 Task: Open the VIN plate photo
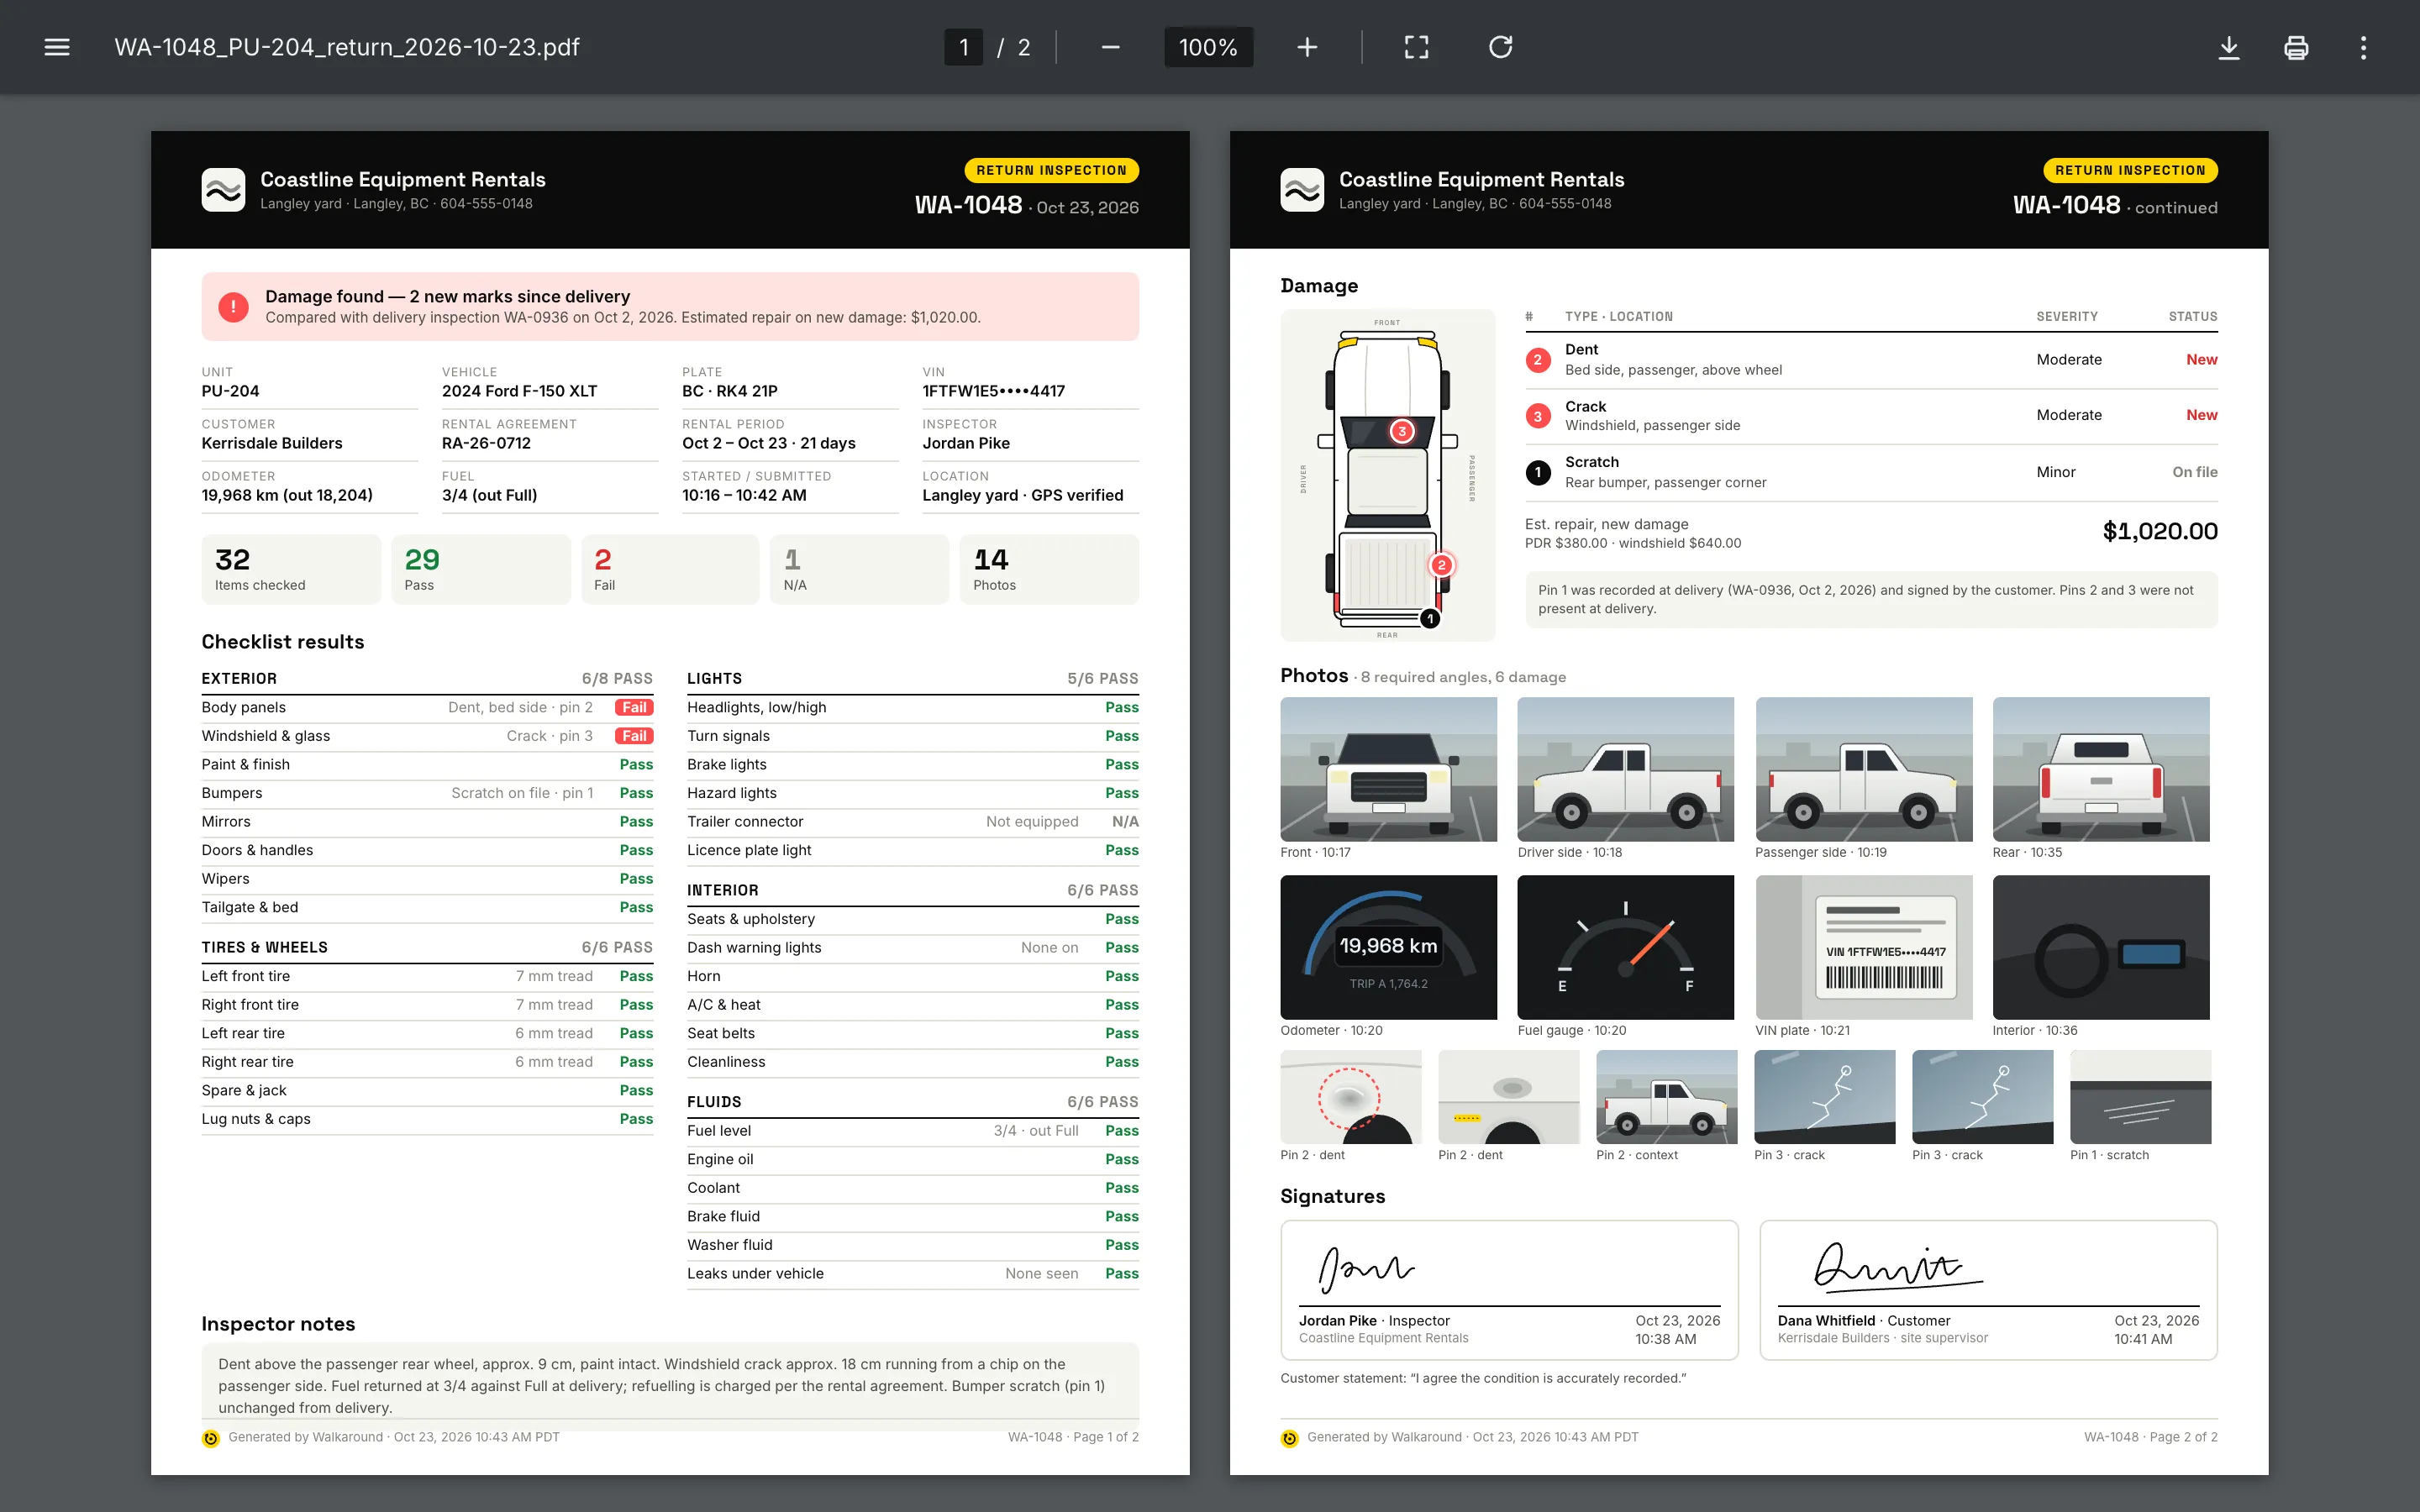point(1863,947)
